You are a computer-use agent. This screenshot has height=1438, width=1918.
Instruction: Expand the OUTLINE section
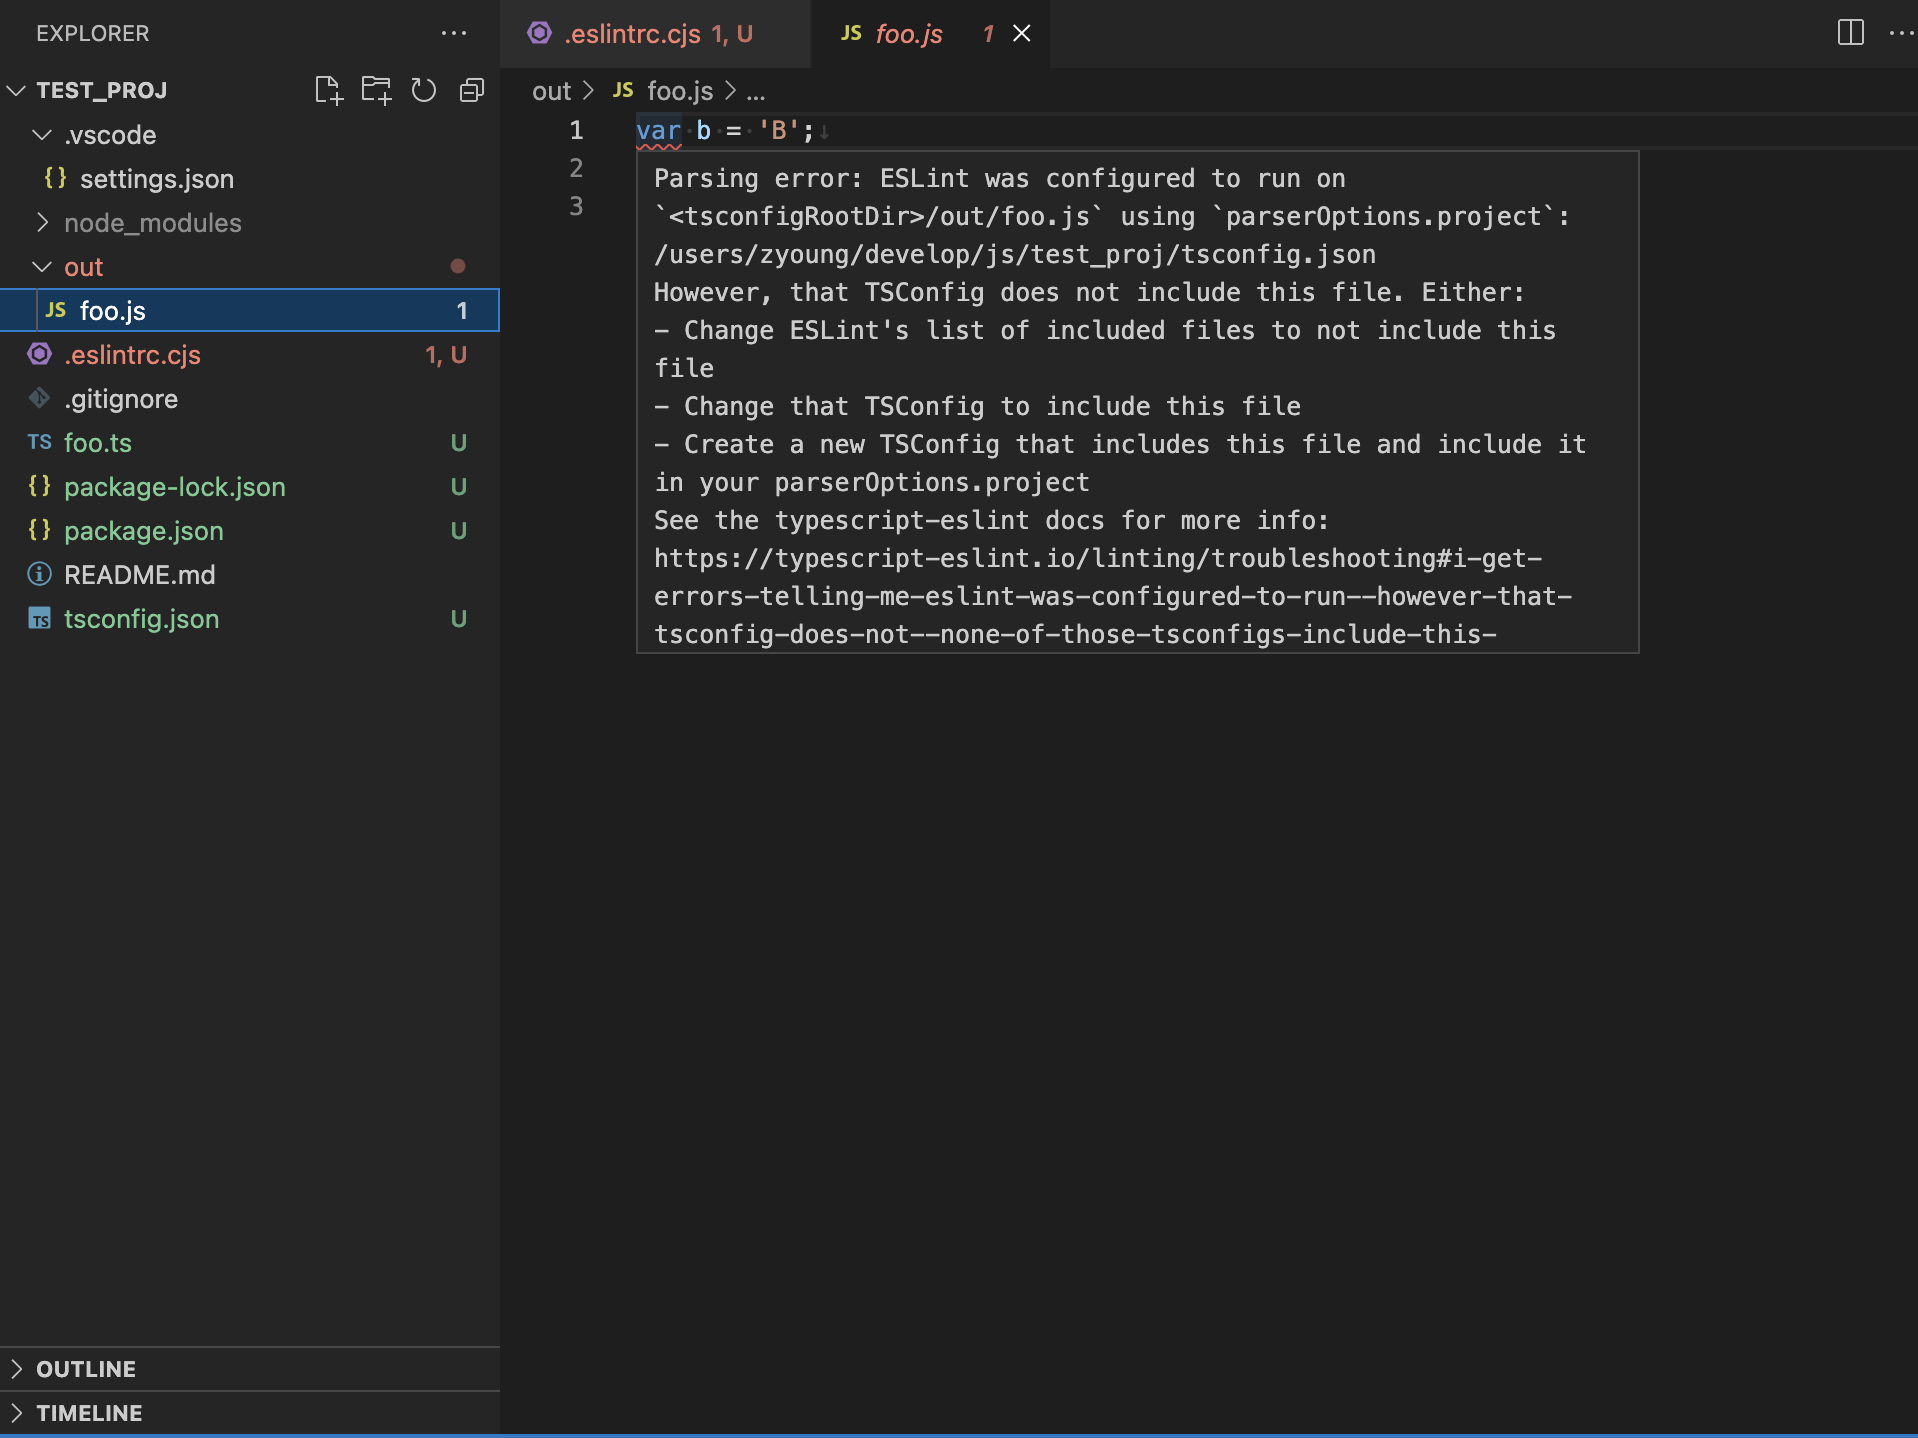pyautogui.click(x=16, y=1368)
